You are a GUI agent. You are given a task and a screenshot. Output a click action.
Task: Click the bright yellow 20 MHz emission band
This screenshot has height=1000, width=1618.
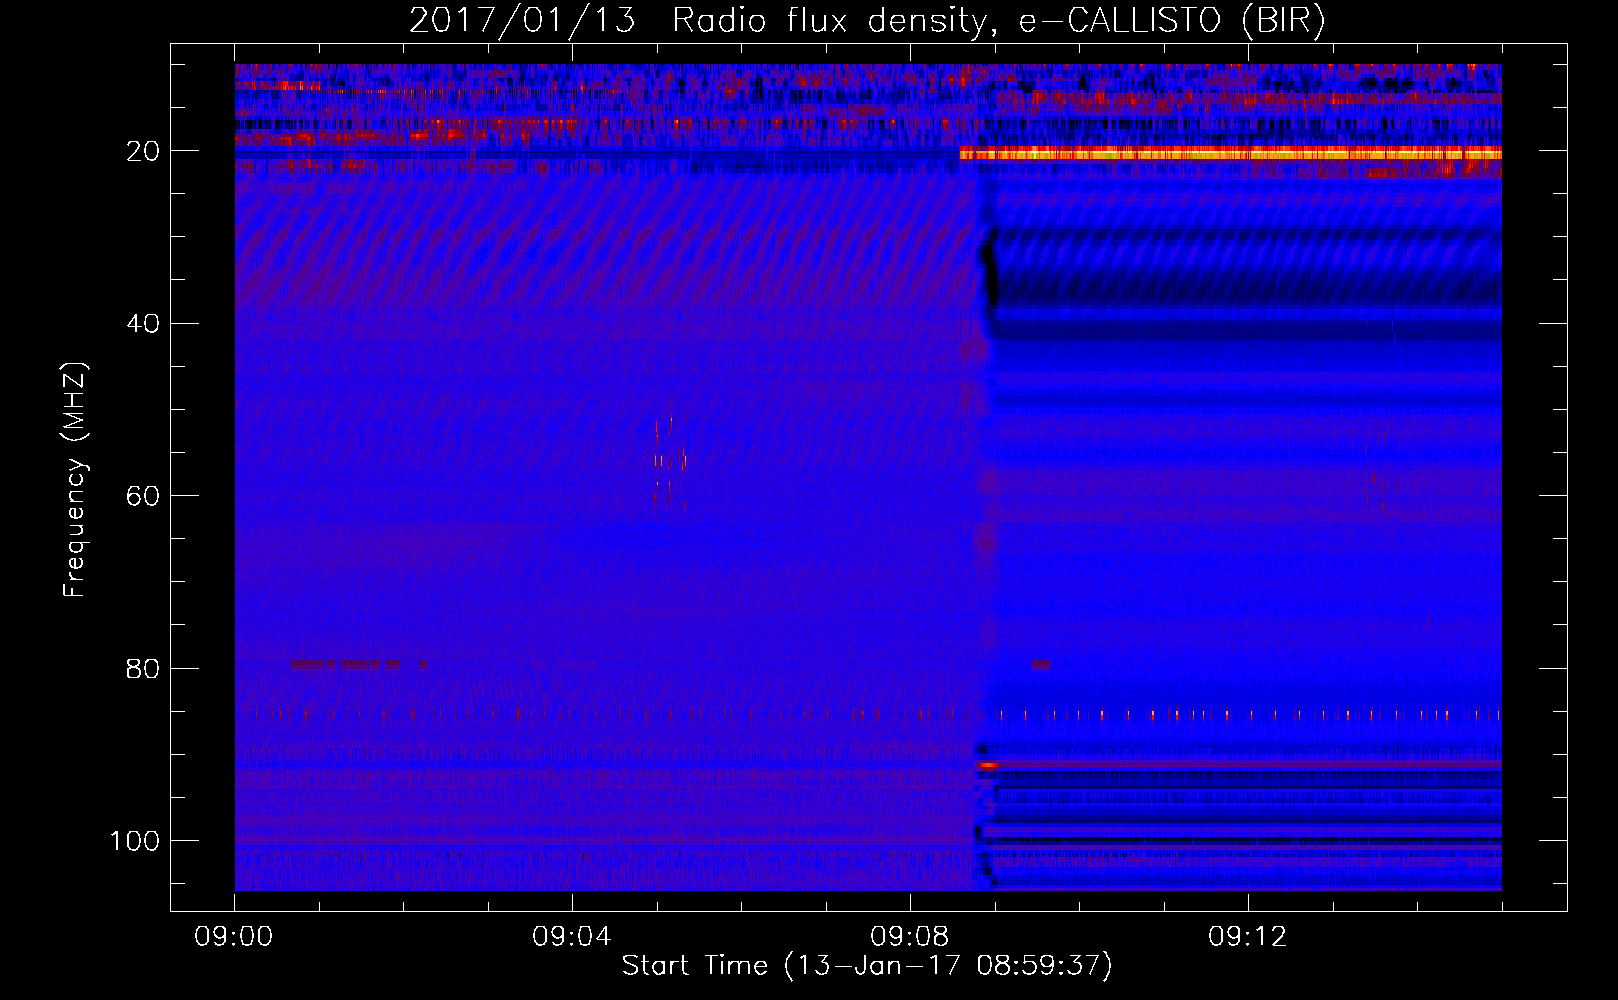tap(1230, 153)
